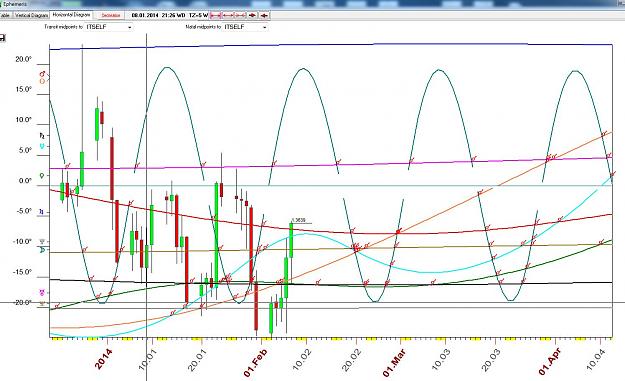Expand the Transit midpoints to dropdown arrow
Screen dimensions: 625x381
(130, 27)
